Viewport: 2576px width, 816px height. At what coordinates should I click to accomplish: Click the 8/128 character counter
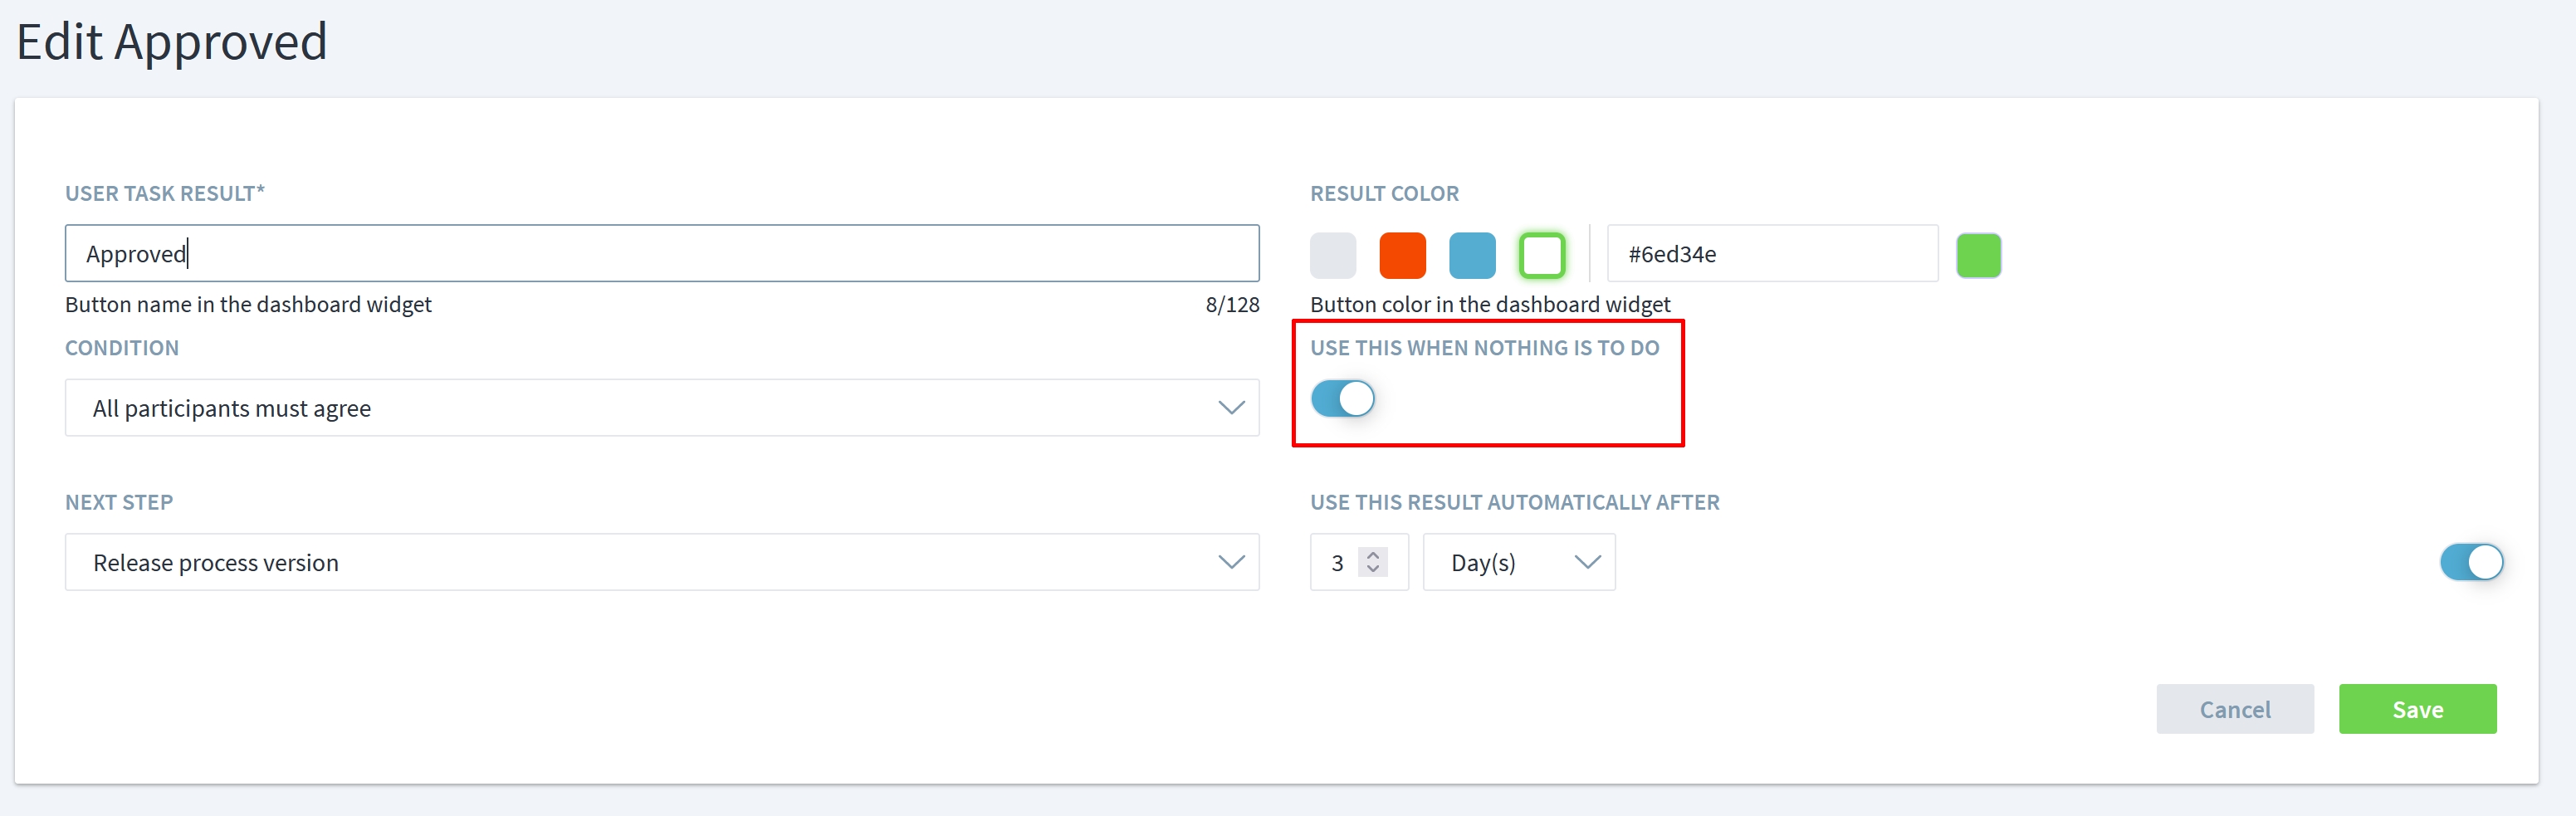[x=1232, y=304]
